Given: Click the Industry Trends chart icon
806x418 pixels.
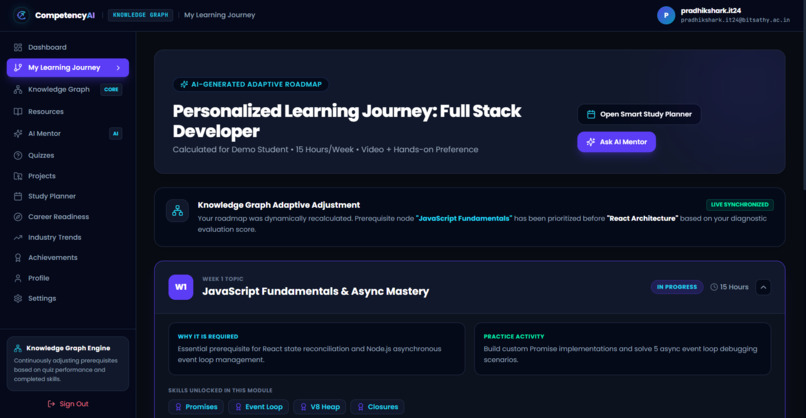Looking at the screenshot, I should 18,238.
